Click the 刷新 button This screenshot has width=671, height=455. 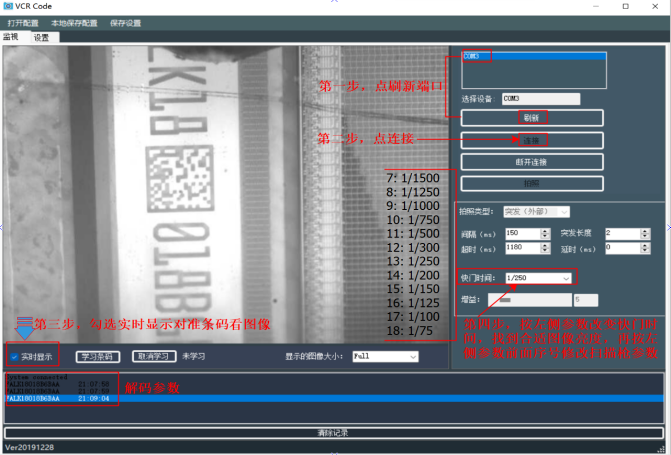(532, 118)
